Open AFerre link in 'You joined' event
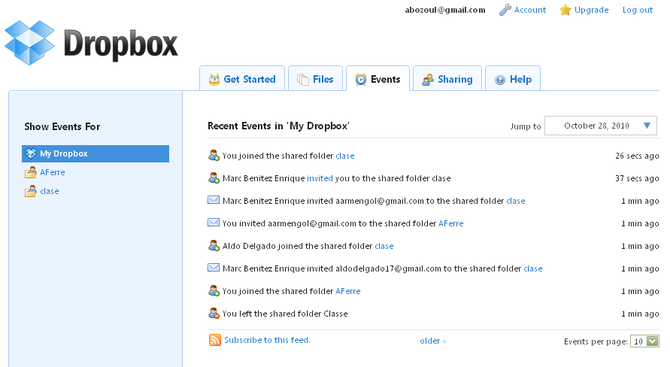This screenshot has width=670, height=367. pos(348,291)
